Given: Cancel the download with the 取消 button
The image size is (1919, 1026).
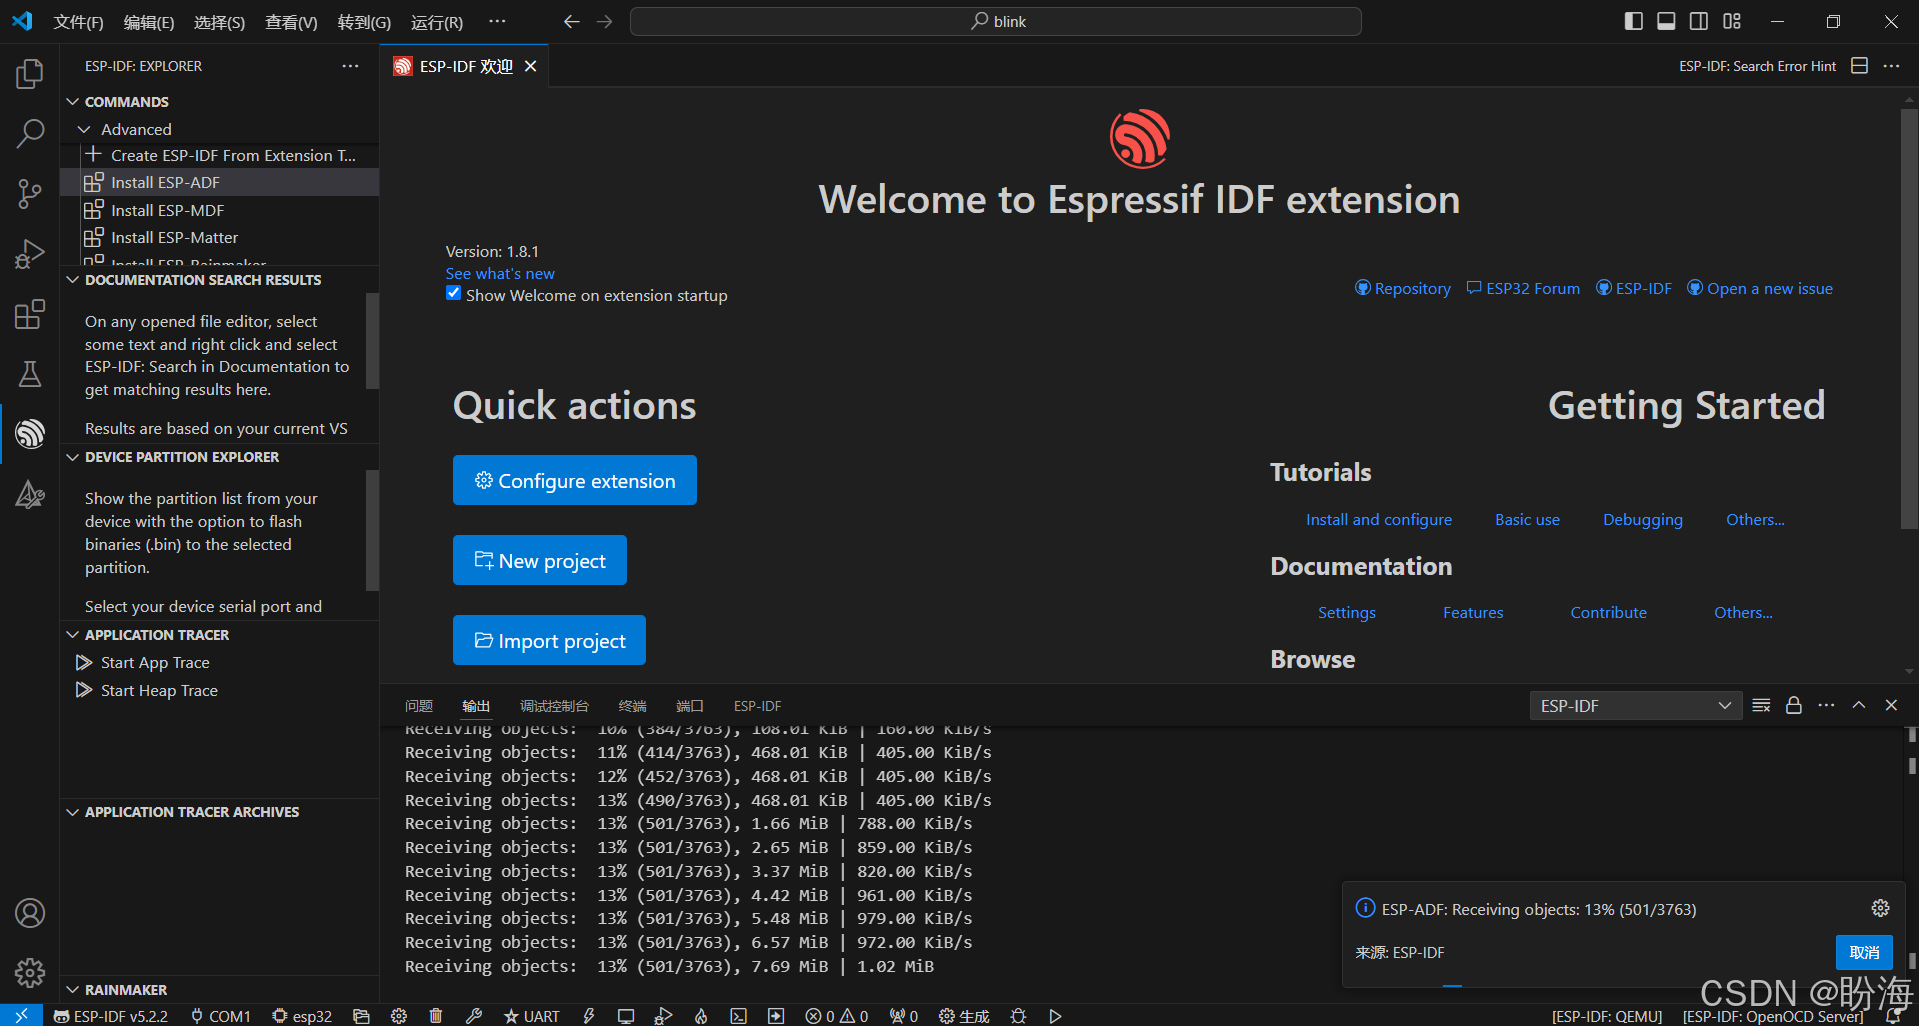Looking at the screenshot, I should coord(1864,952).
